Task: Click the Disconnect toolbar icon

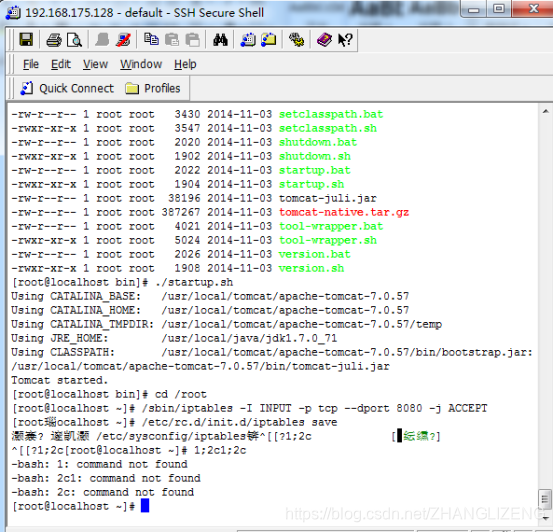Action: click(x=123, y=40)
